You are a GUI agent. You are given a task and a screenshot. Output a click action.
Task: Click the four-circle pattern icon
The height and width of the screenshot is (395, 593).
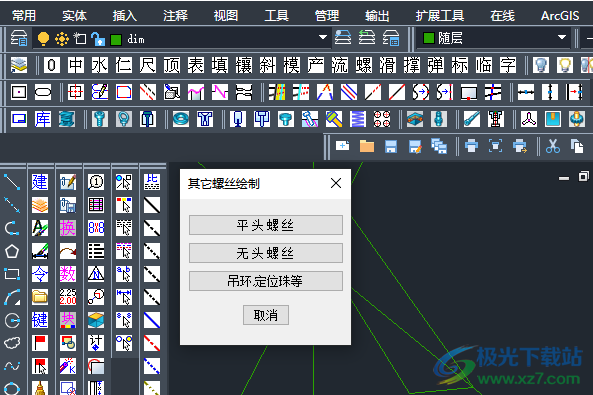pyautogui.click(x=382, y=119)
